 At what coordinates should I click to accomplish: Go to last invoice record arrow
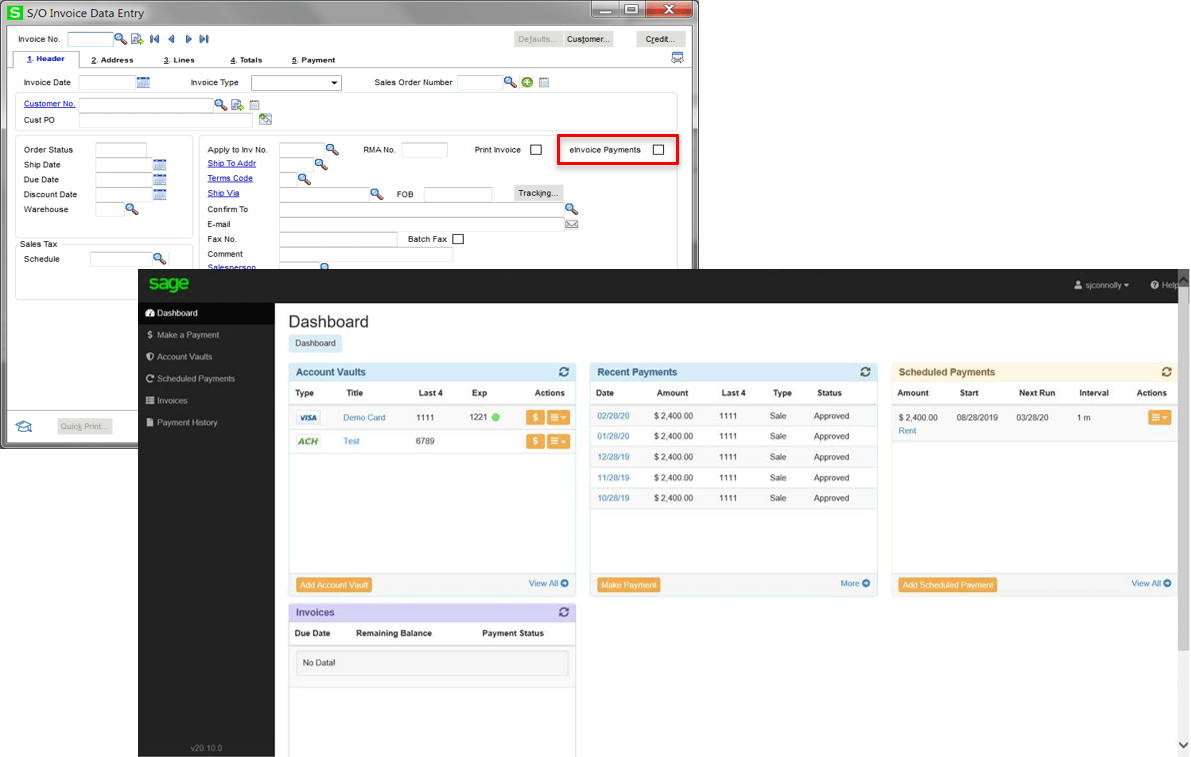[204, 39]
